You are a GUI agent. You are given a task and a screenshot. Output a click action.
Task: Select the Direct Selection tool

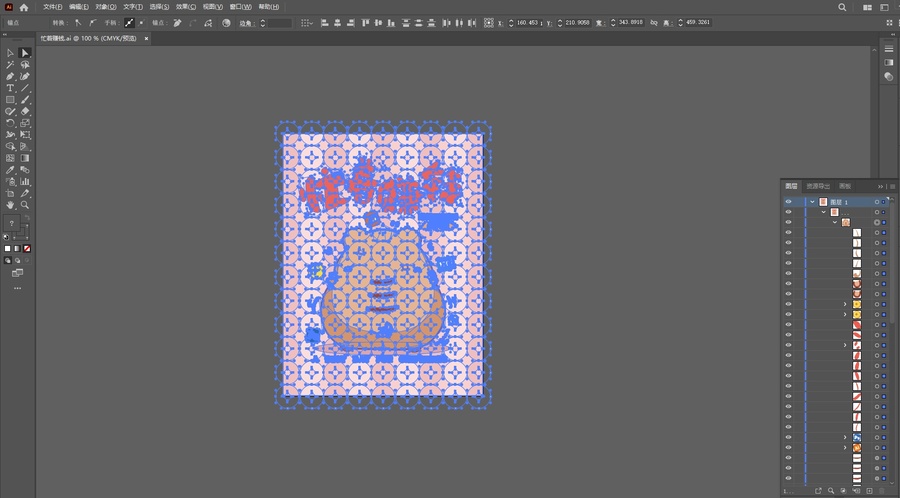tap(25, 53)
